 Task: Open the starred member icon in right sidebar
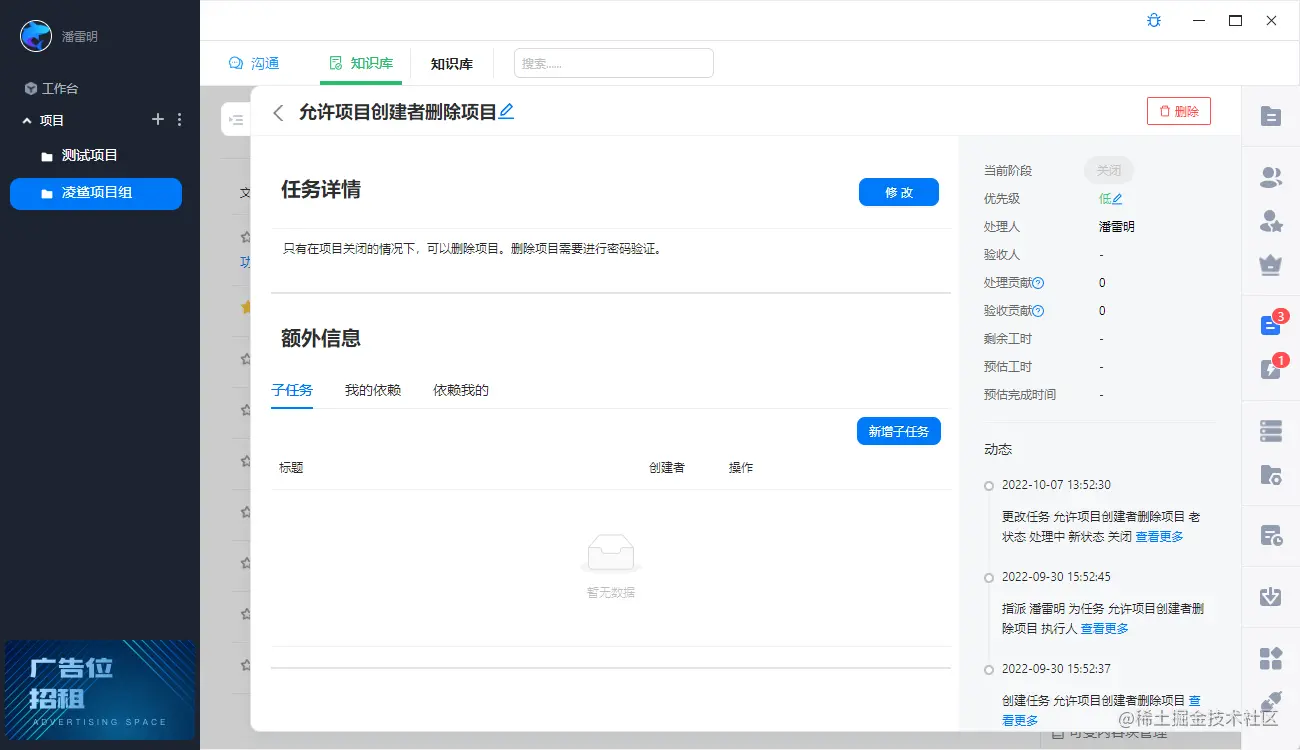1271,222
